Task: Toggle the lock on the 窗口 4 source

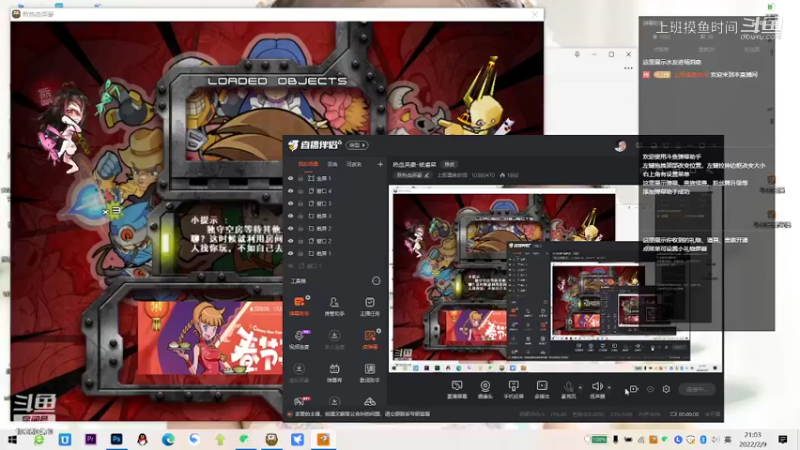Action: pos(301,191)
